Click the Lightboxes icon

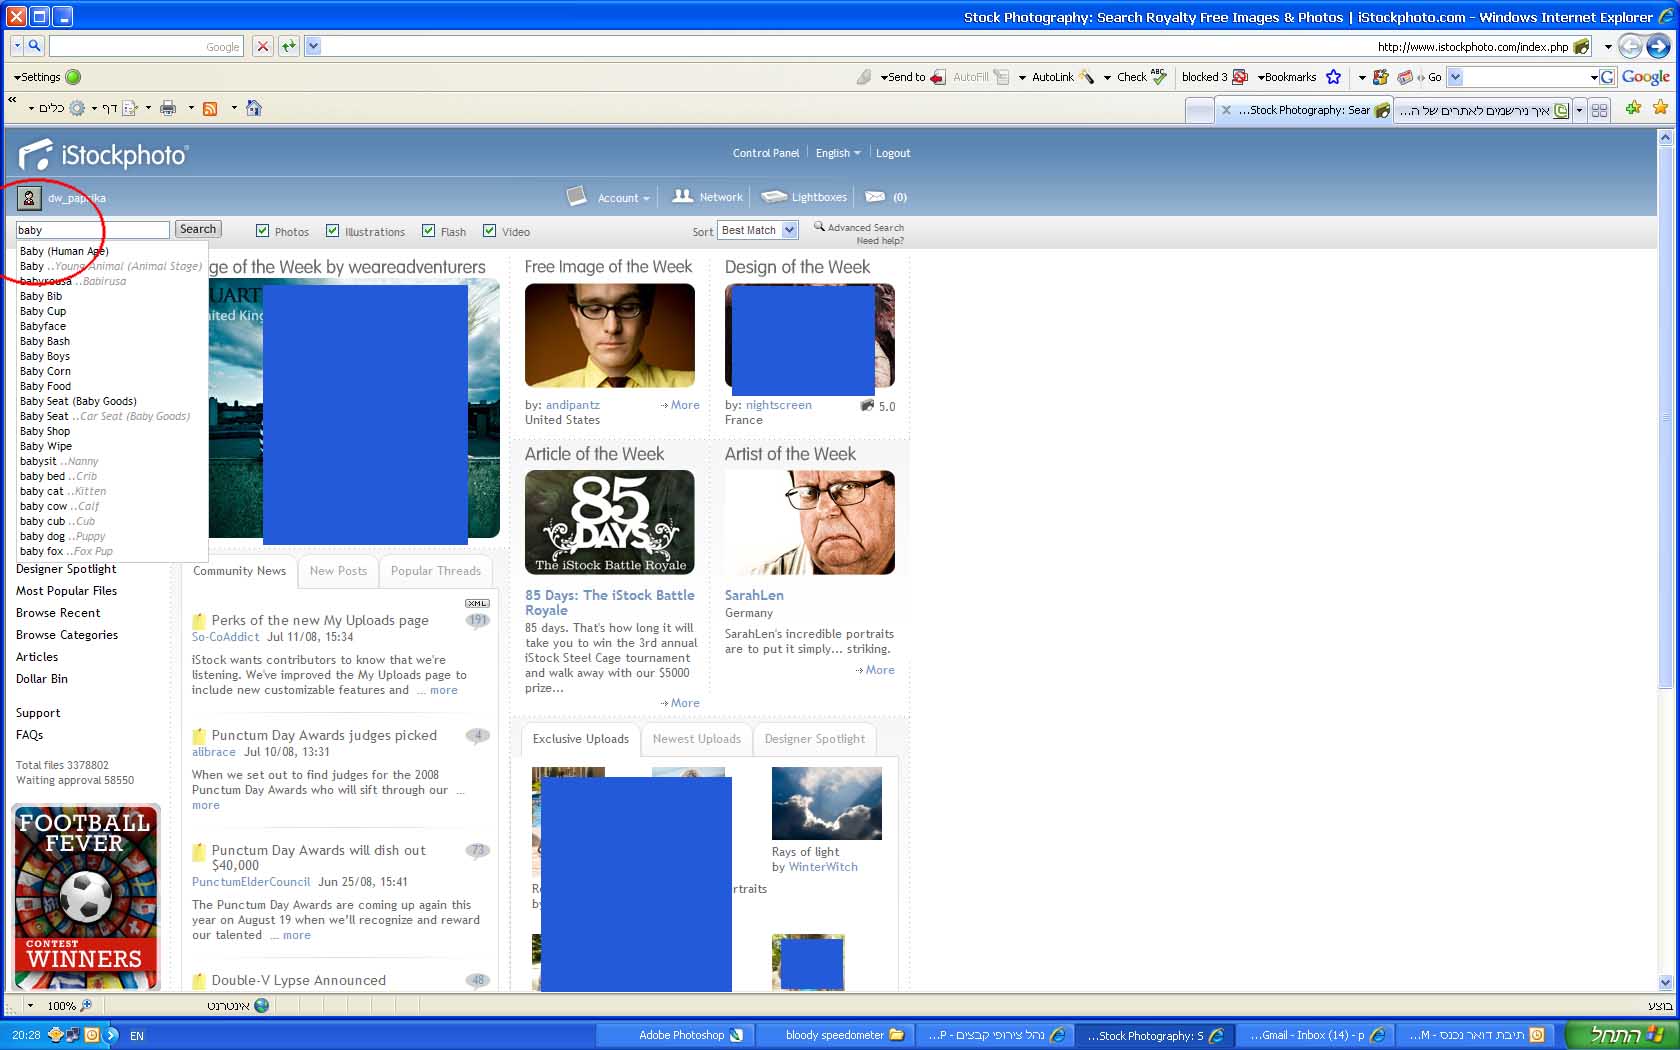774,197
